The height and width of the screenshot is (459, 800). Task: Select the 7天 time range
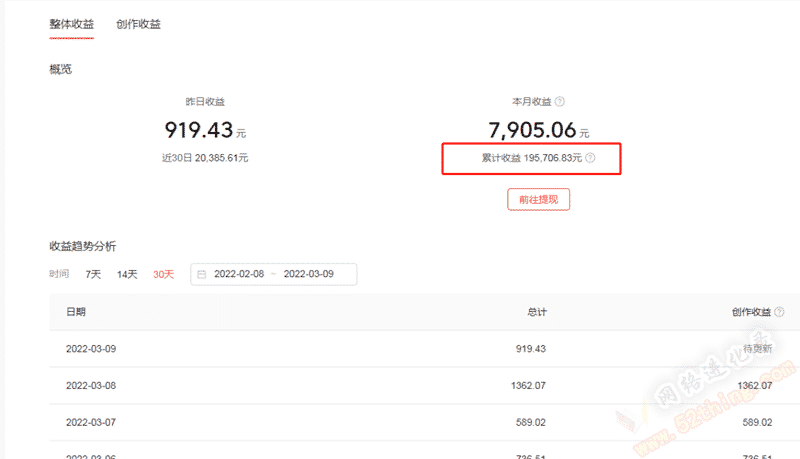tap(93, 274)
